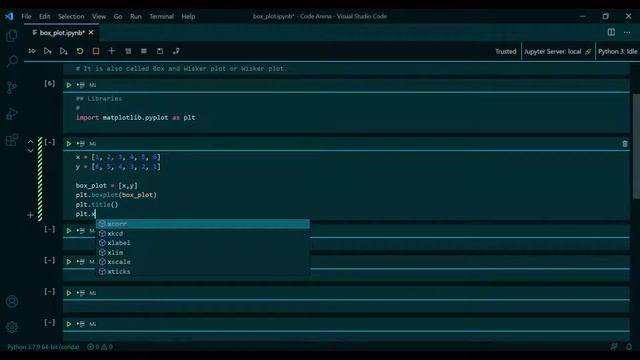Choose xcorr from the autocomplete list
The image size is (640, 360).
(202, 224)
